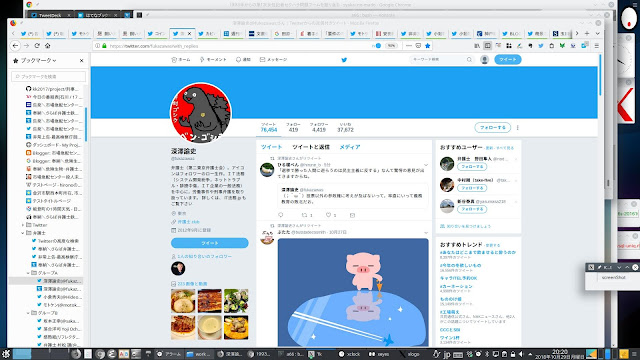Follow the second suggested user 中村剛
640x360 pixels.
pos(472,188)
